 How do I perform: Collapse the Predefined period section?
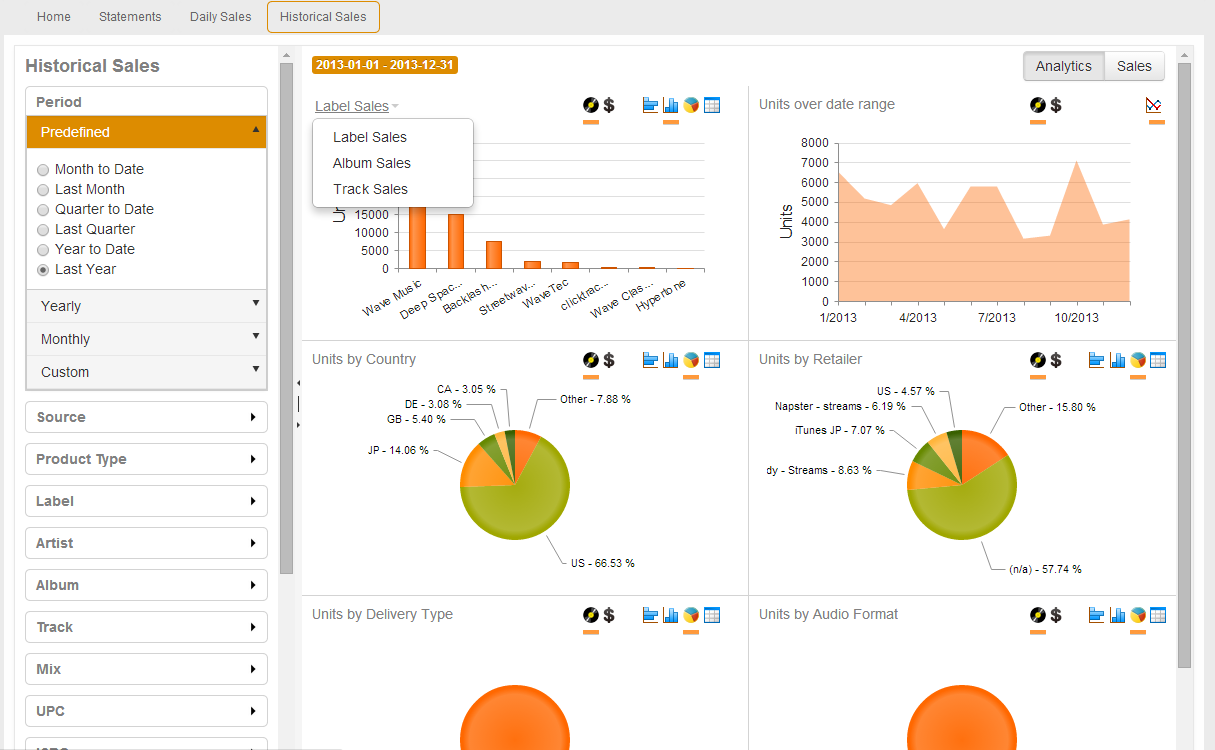pyautogui.click(x=146, y=132)
